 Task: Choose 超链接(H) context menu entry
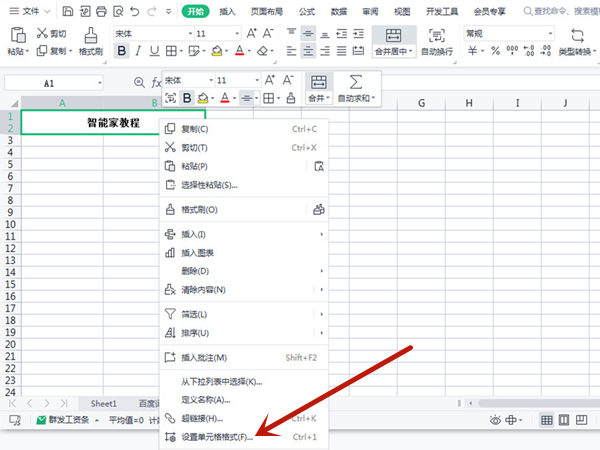[244, 418]
